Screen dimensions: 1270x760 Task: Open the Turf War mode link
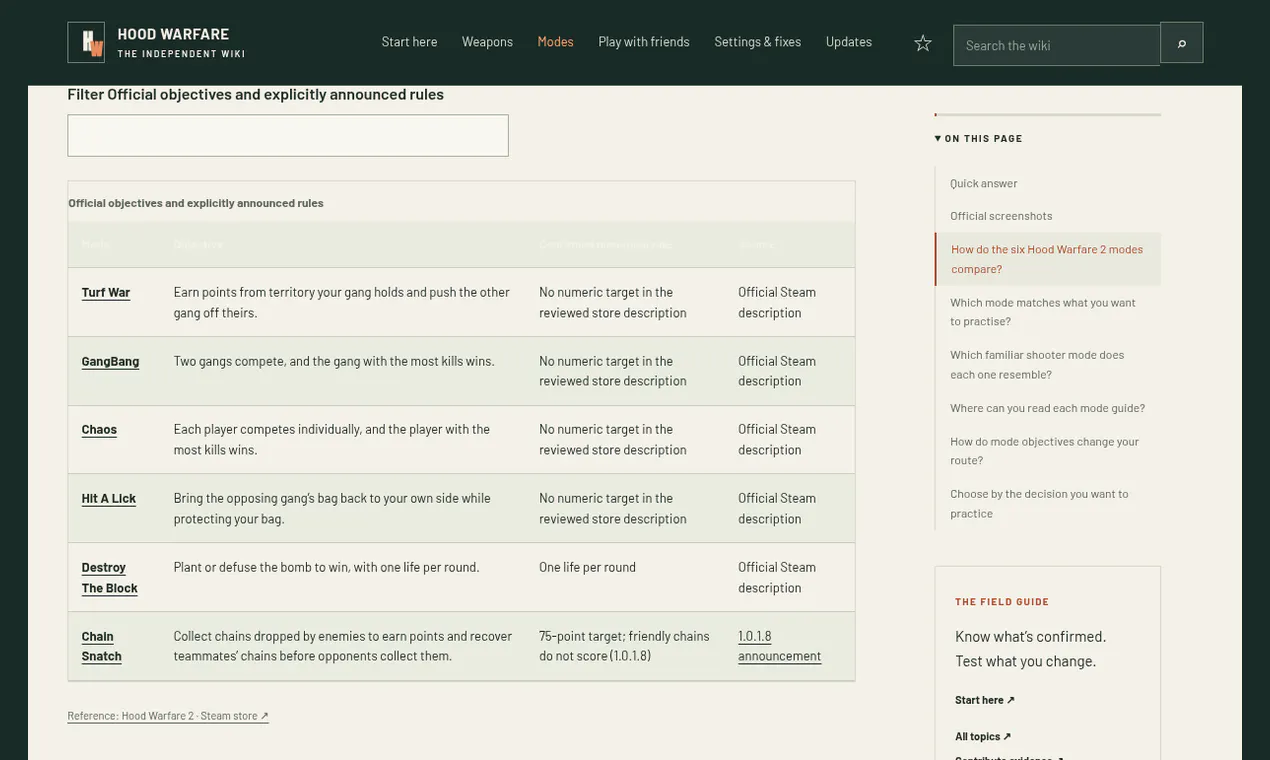coord(106,292)
